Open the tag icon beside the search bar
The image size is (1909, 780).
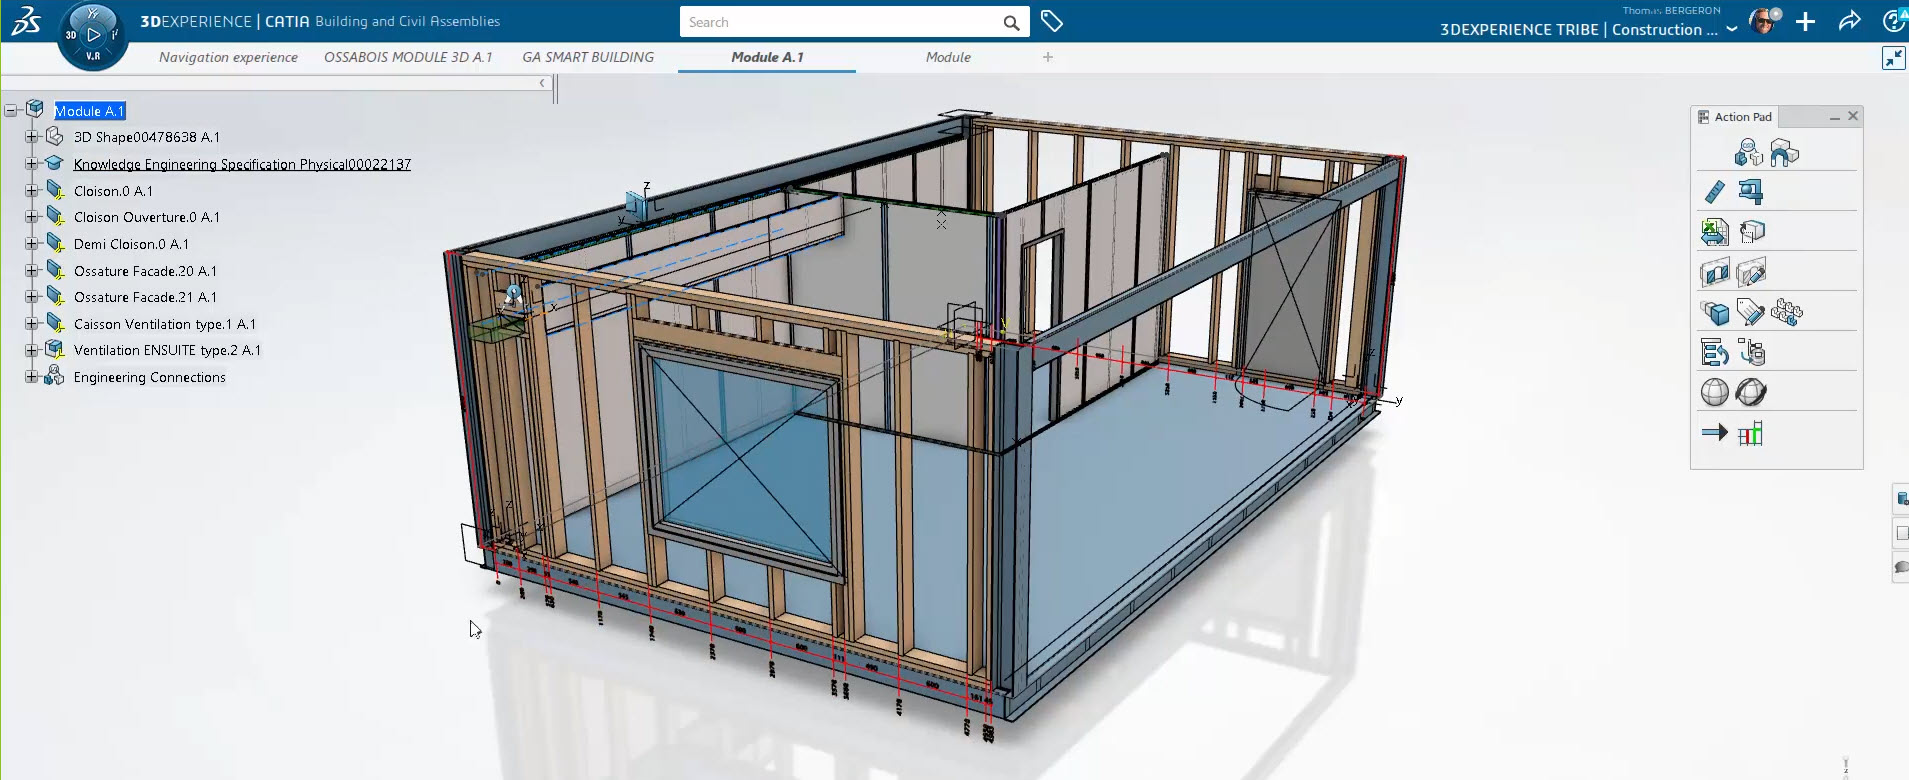pos(1051,22)
